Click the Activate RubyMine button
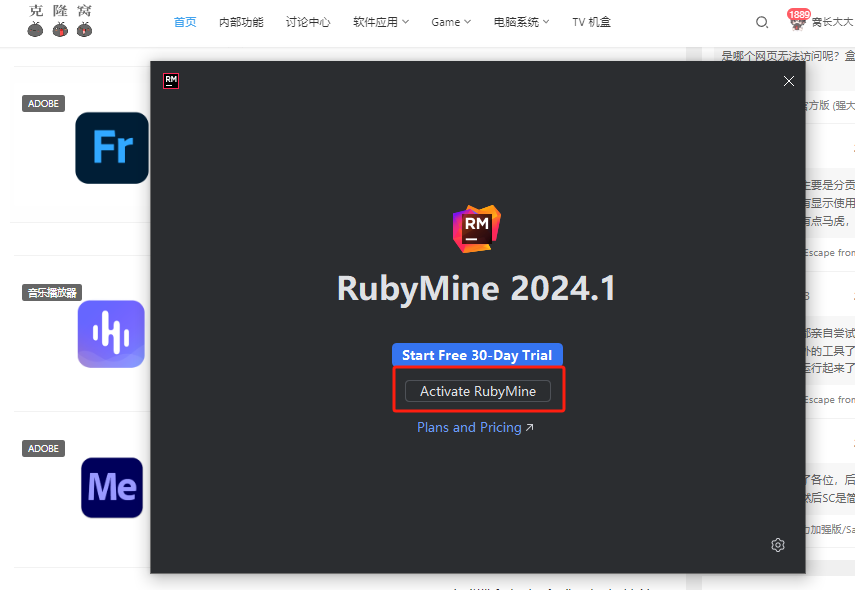Image resolution: width=855 pixels, height=590 pixels. coord(478,391)
